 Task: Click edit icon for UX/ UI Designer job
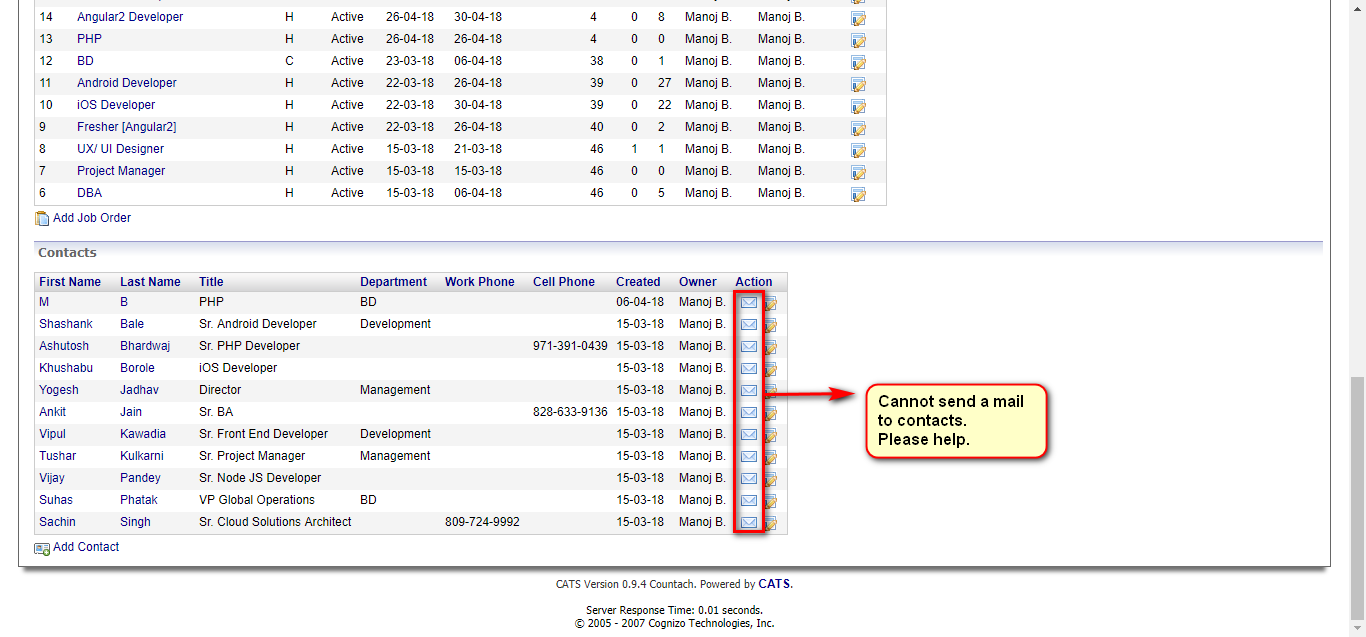pyautogui.click(x=858, y=150)
